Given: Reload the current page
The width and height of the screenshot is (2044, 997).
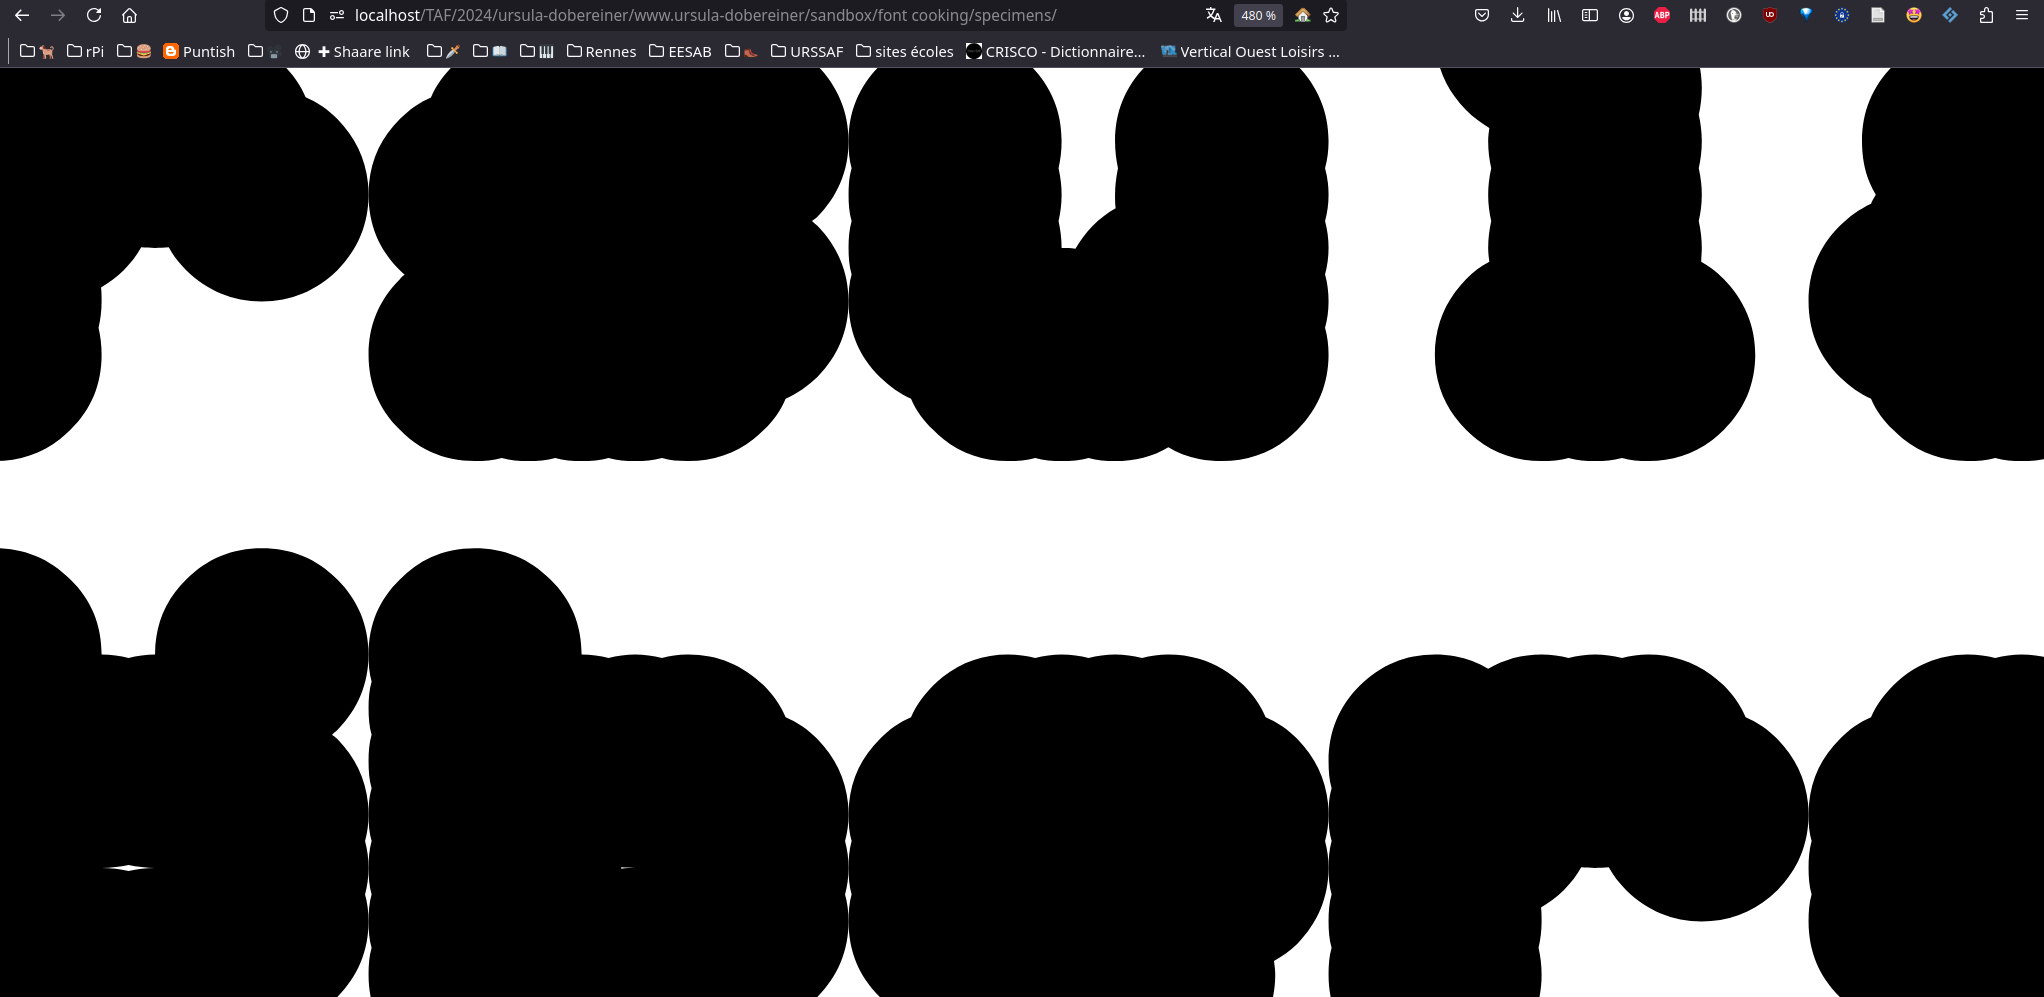Looking at the screenshot, I should coord(94,15).
